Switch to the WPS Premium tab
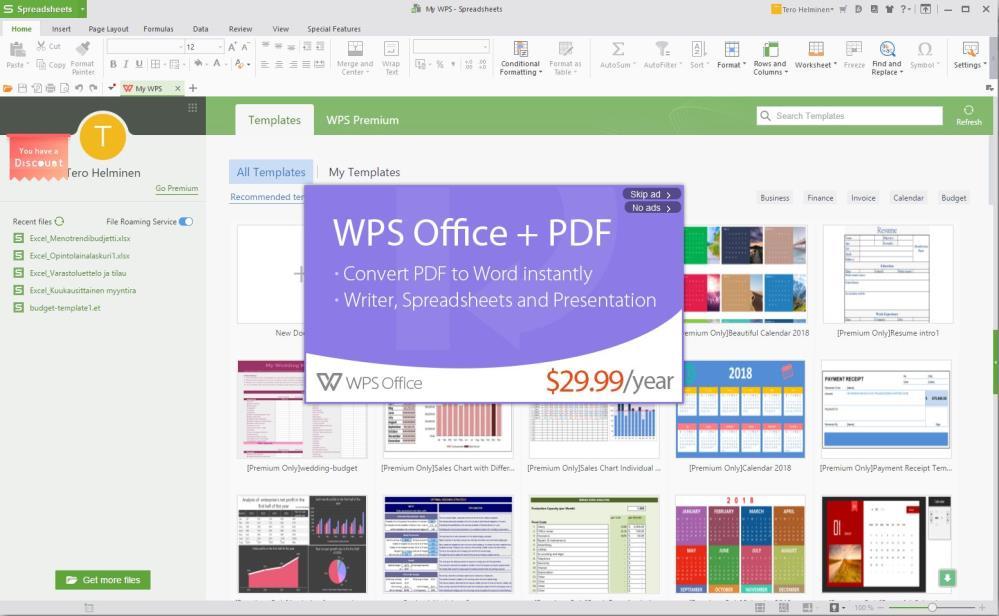Image resolution: width=999 pixels, height=616 pixels. tap(363, 120)
